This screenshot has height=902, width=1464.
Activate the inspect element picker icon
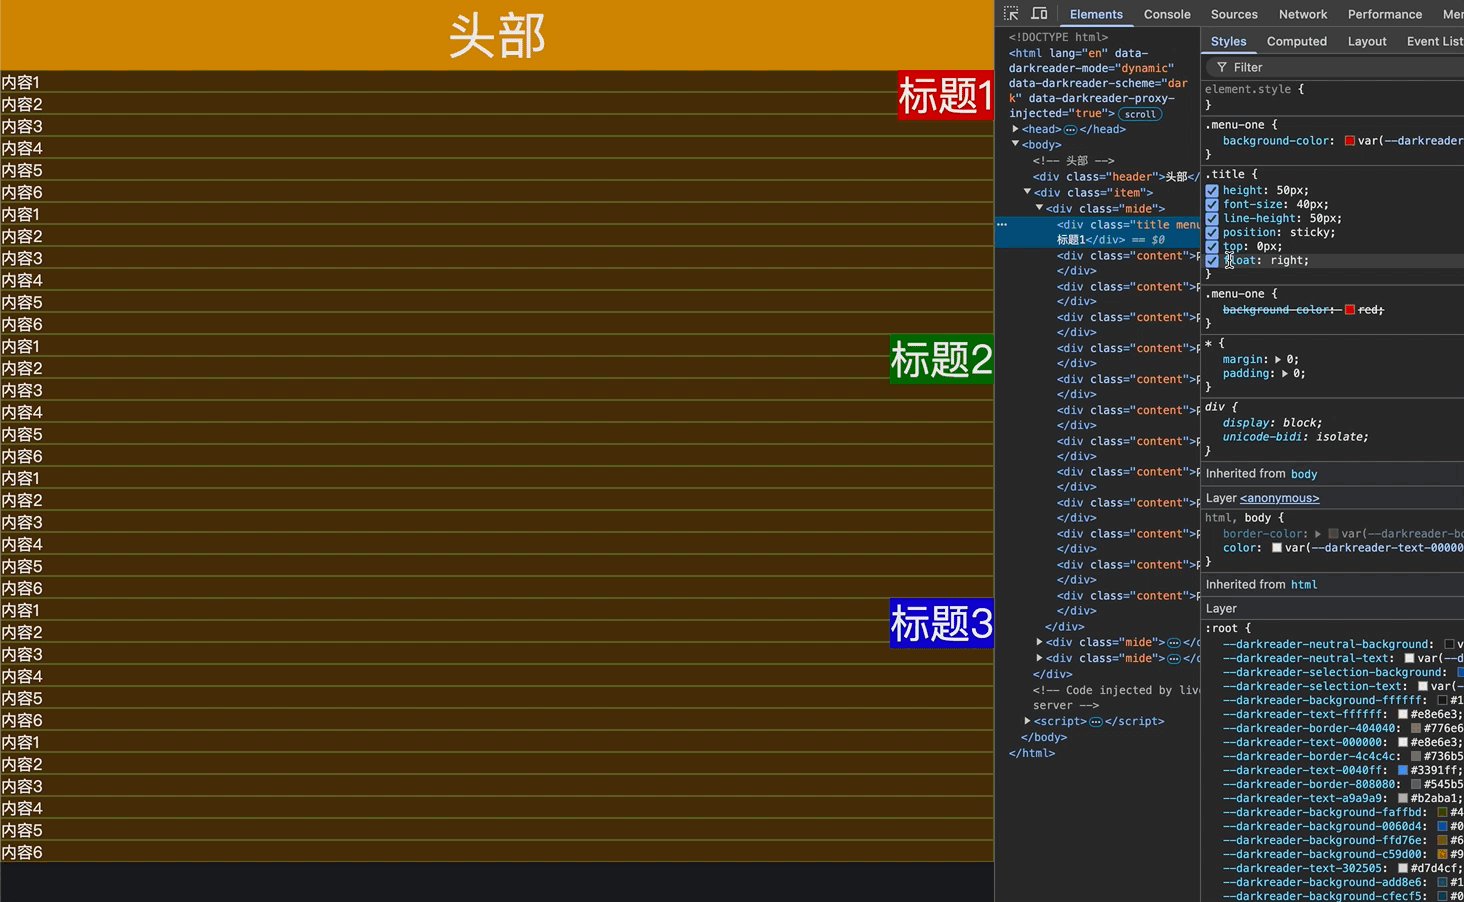(x=1011, y=14)
